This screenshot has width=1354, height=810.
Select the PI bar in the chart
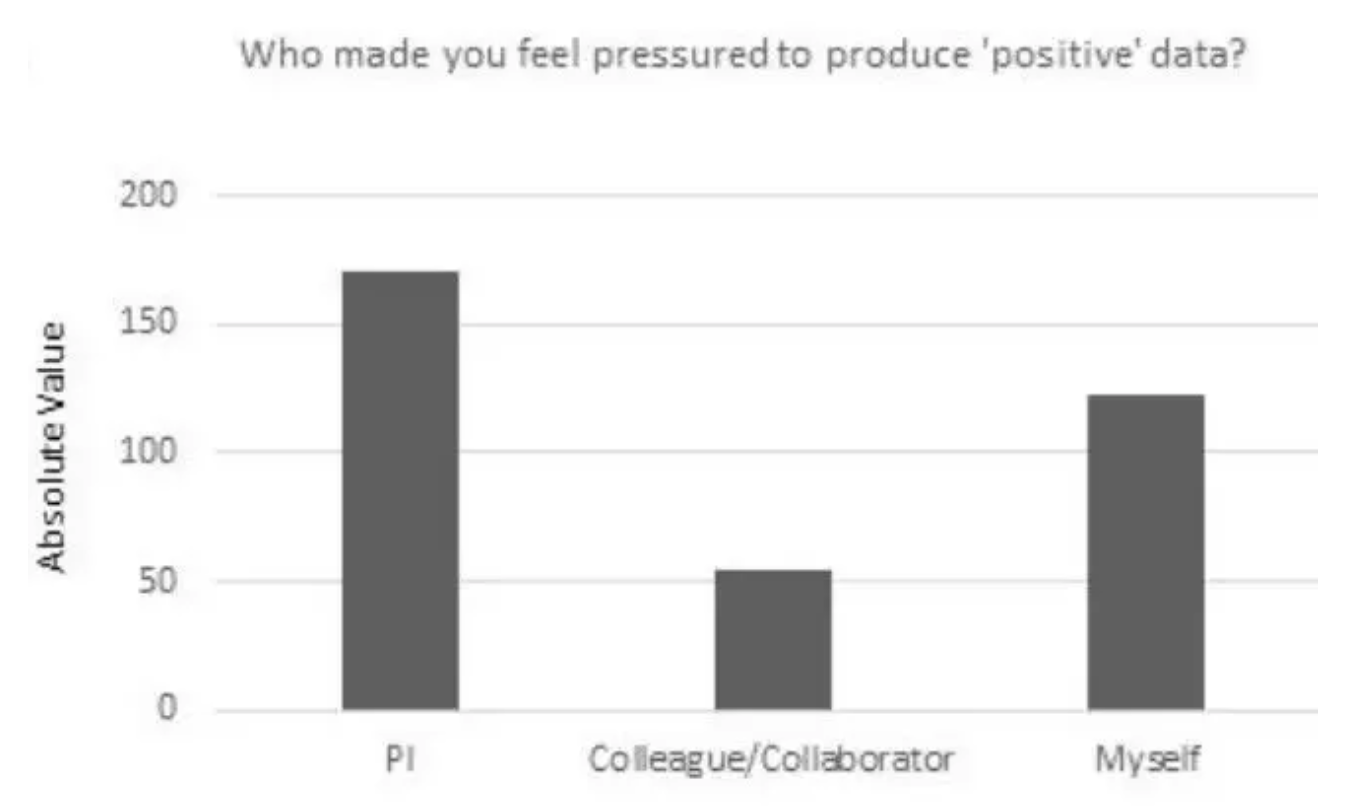click(400, 490)
